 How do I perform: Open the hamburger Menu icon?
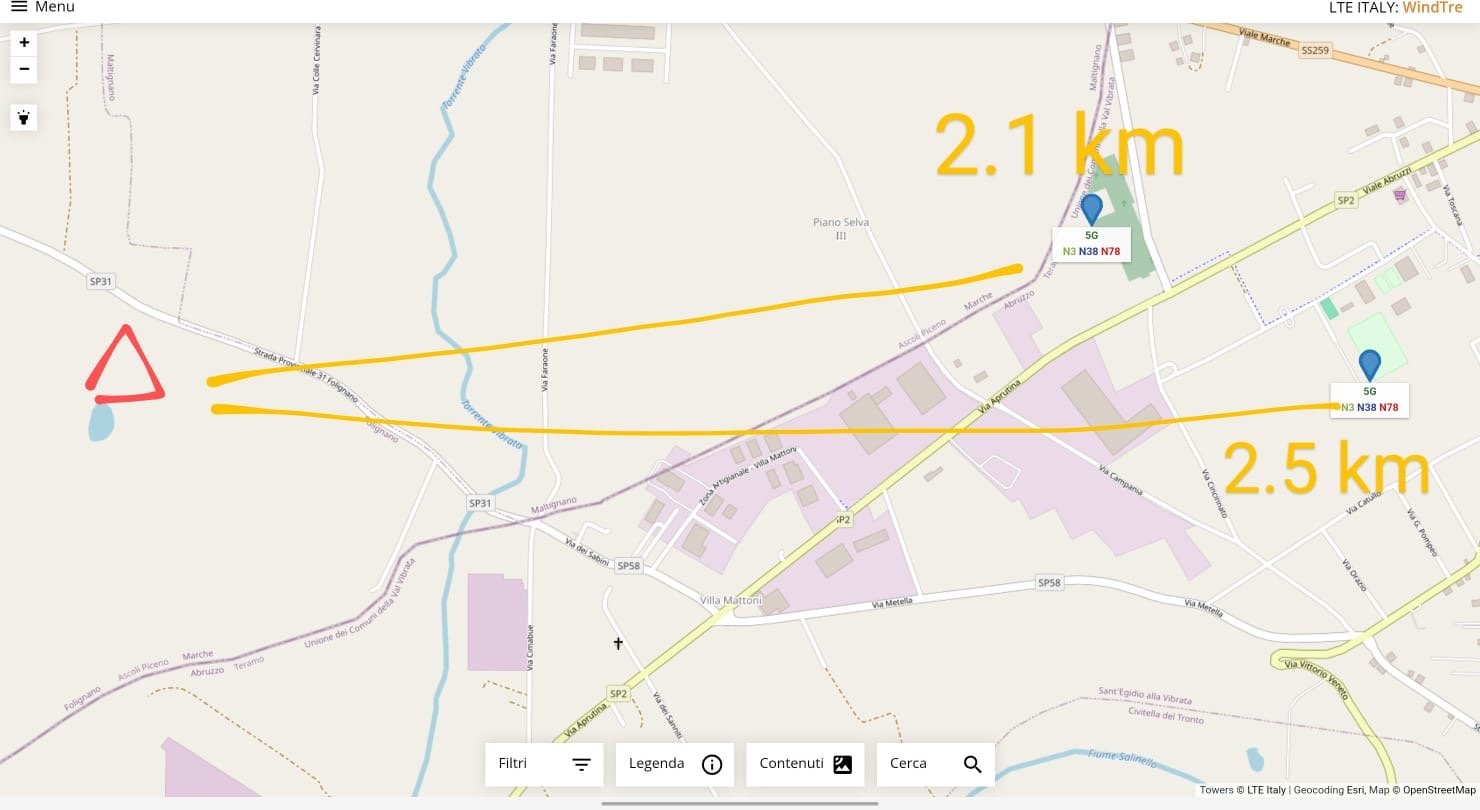(x=19, y=7)
